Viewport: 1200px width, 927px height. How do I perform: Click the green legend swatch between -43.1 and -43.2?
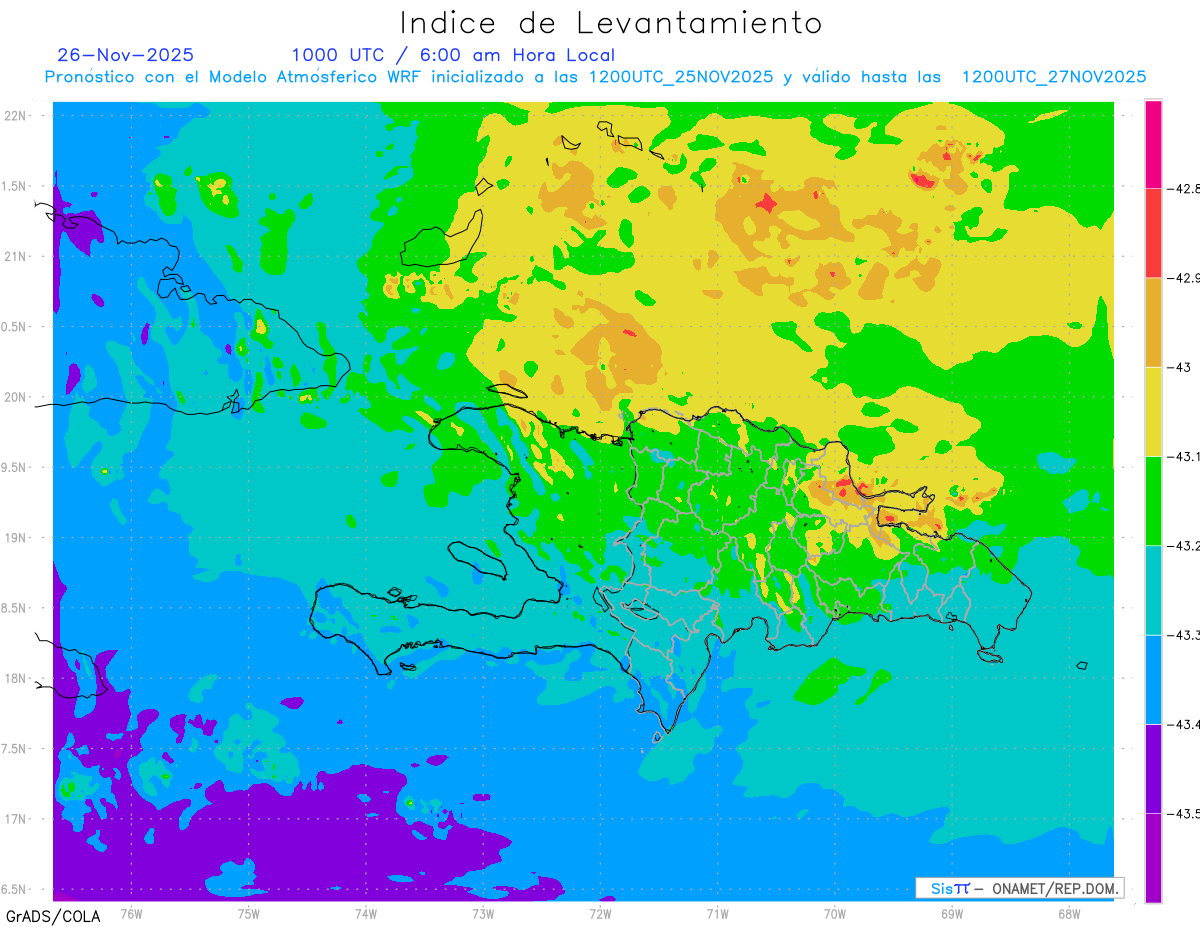(1153, 500)
